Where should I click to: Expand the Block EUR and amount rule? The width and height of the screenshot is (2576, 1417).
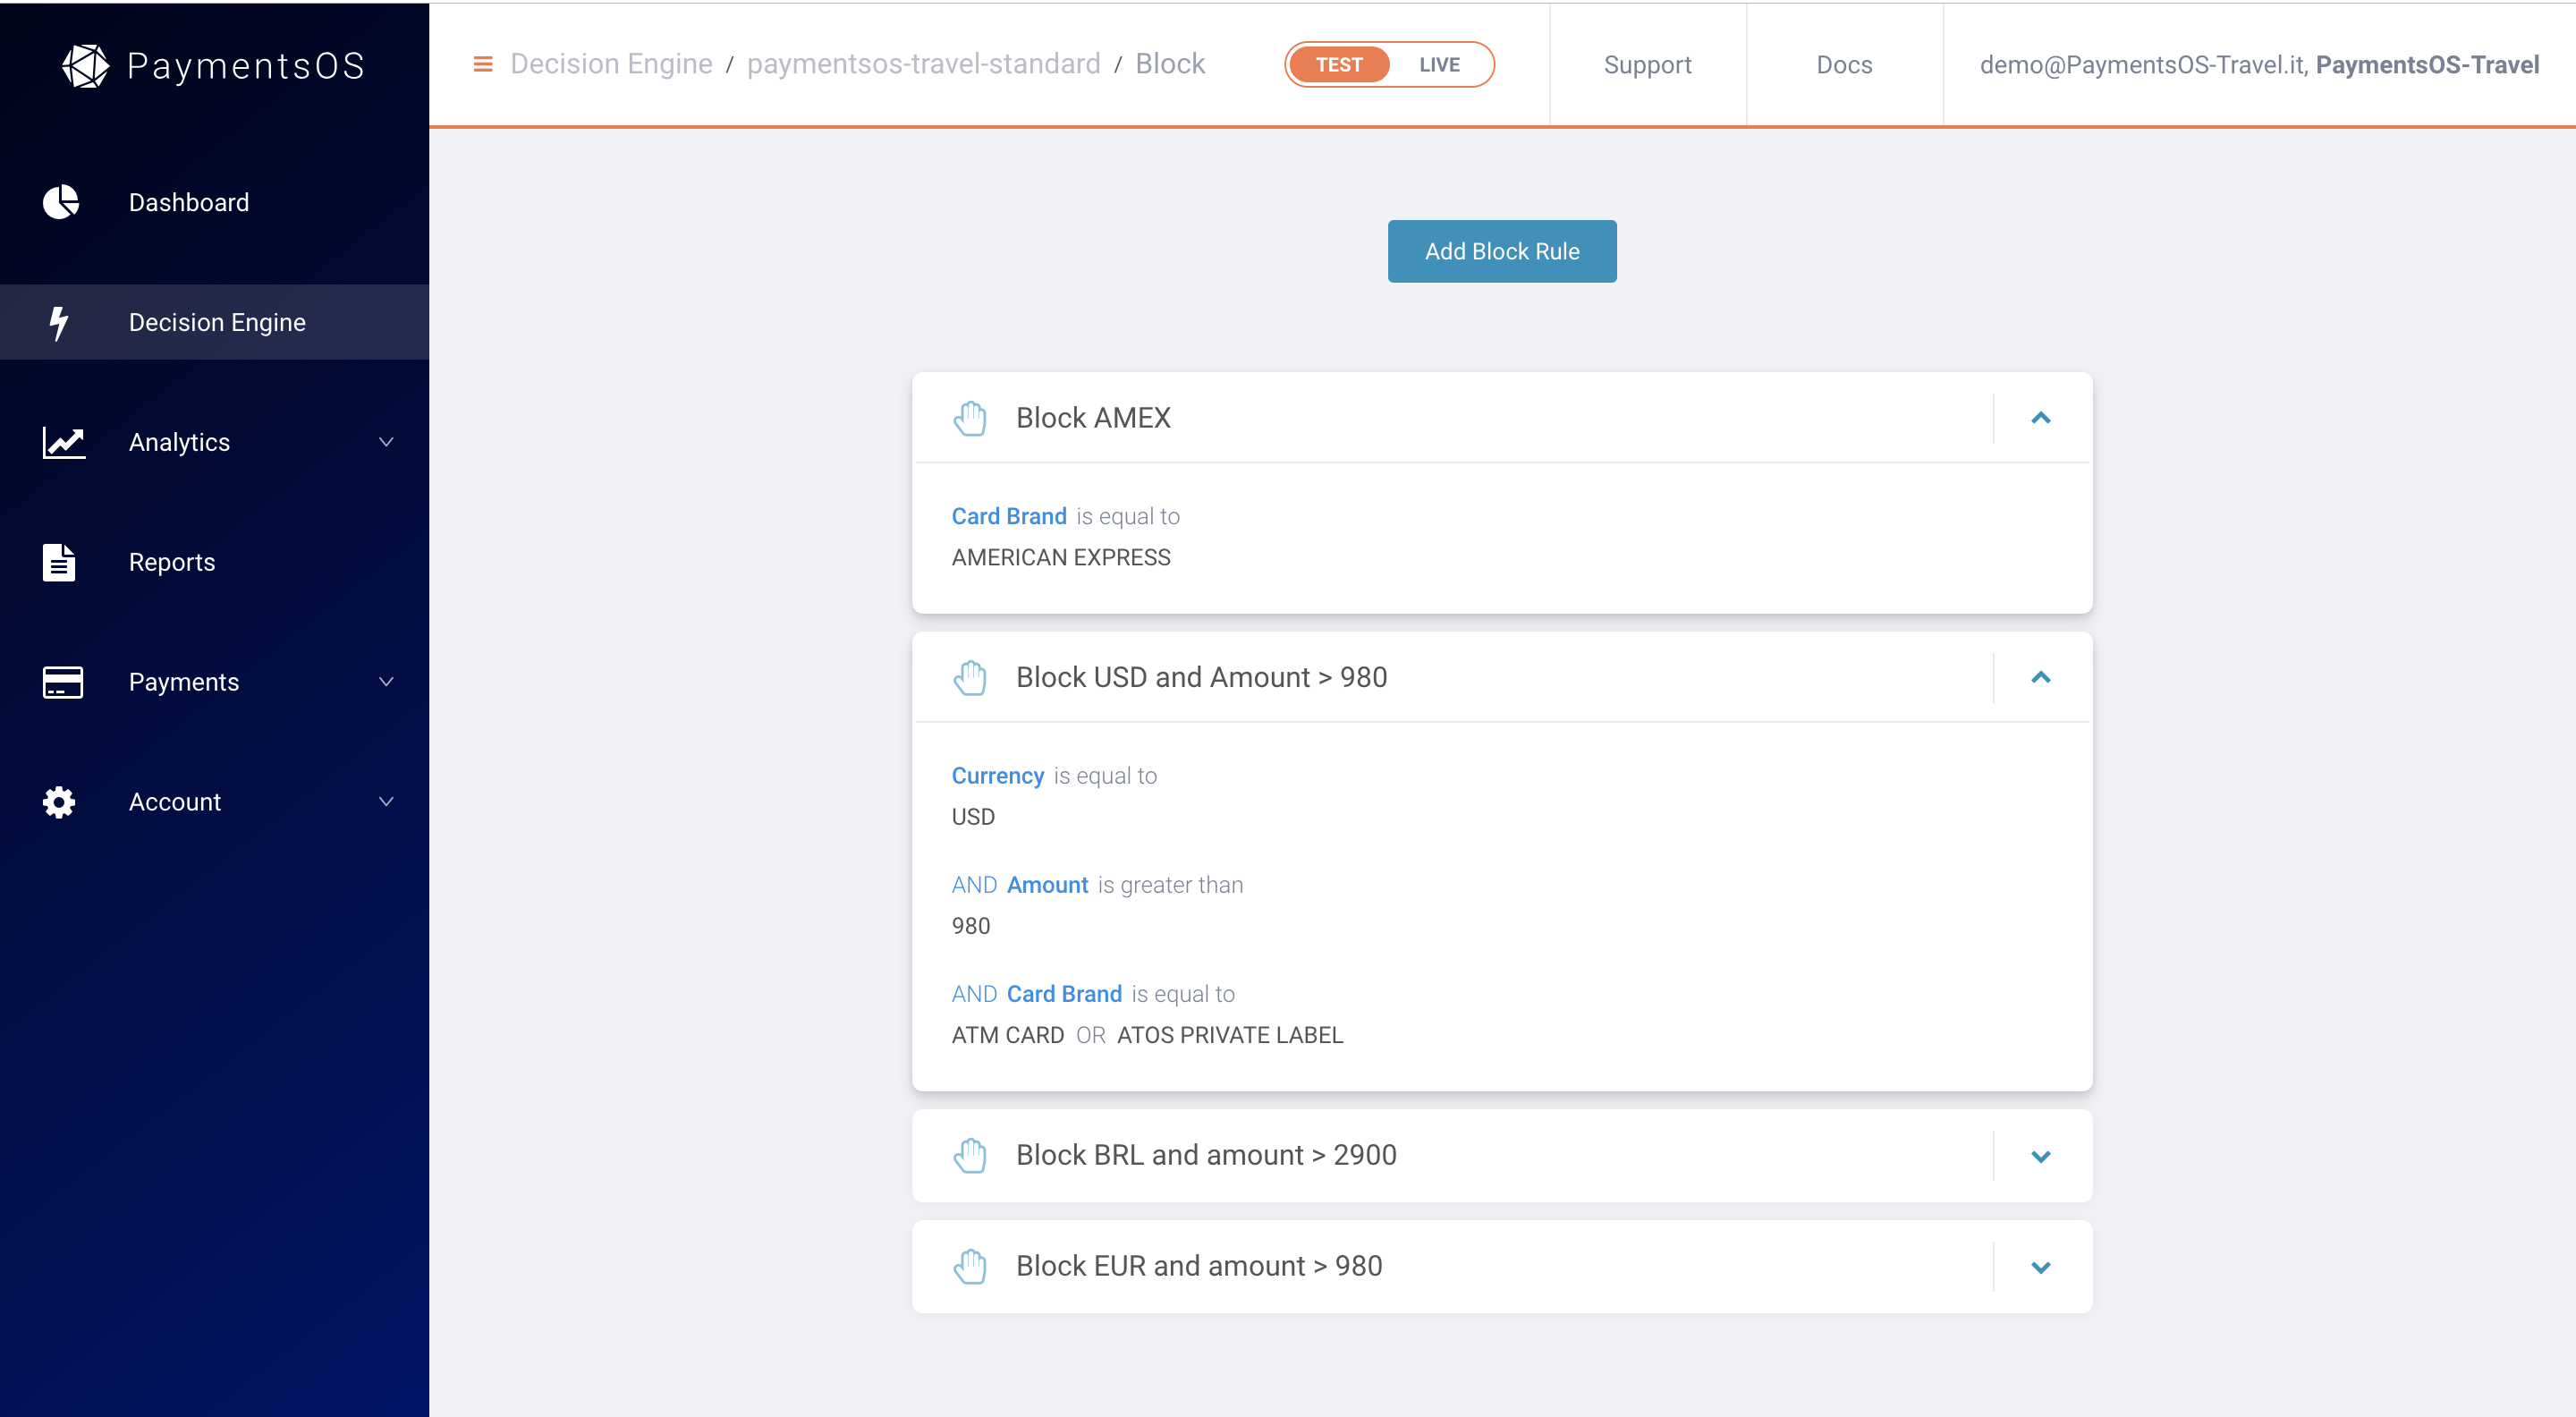[2042, 1263]
